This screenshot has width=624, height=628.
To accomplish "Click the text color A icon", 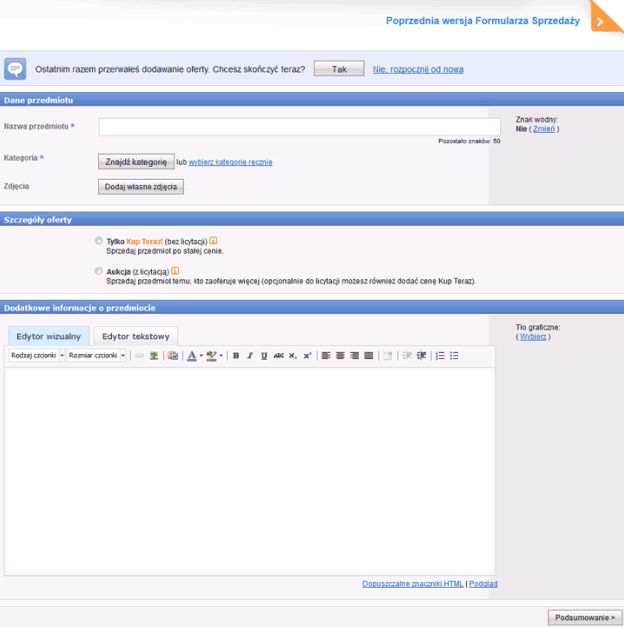I will (x=192, y=356).
